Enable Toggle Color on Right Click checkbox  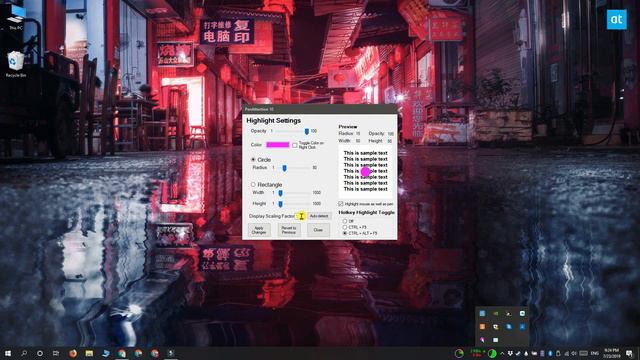(295, 145)
